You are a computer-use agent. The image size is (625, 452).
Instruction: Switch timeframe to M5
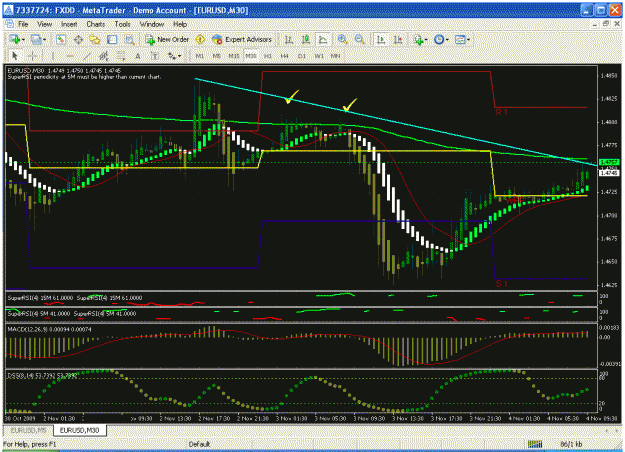click(x=216, y=56)
